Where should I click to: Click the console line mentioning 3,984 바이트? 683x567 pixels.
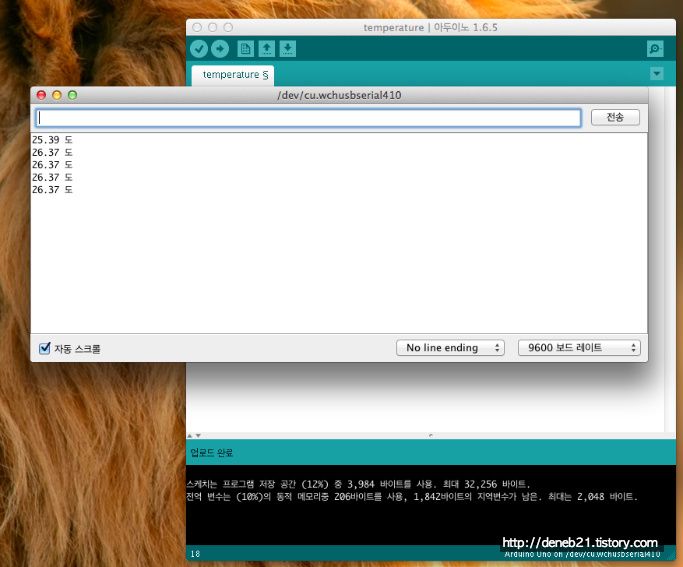click(358, 484)
